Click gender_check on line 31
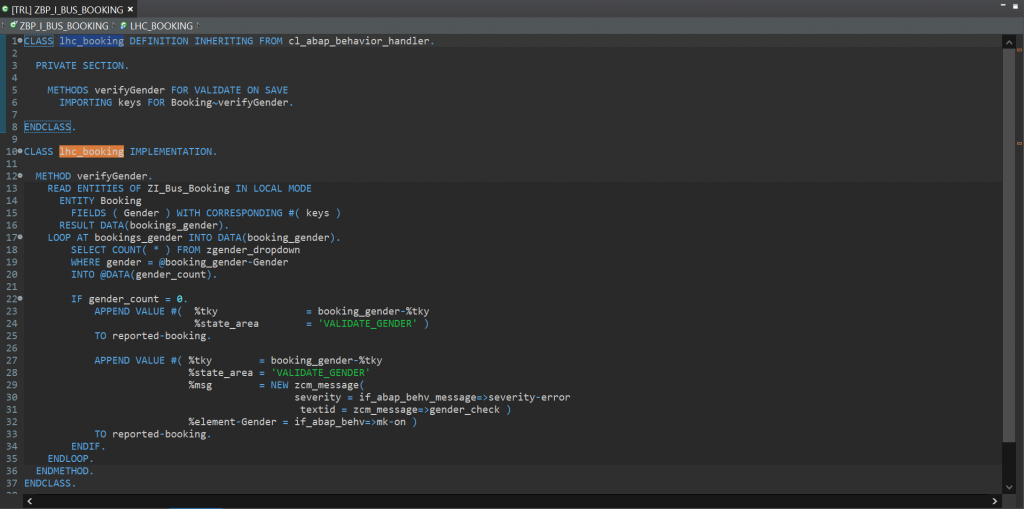Viewport: 1024px width, 509px height. click(464, 410)
